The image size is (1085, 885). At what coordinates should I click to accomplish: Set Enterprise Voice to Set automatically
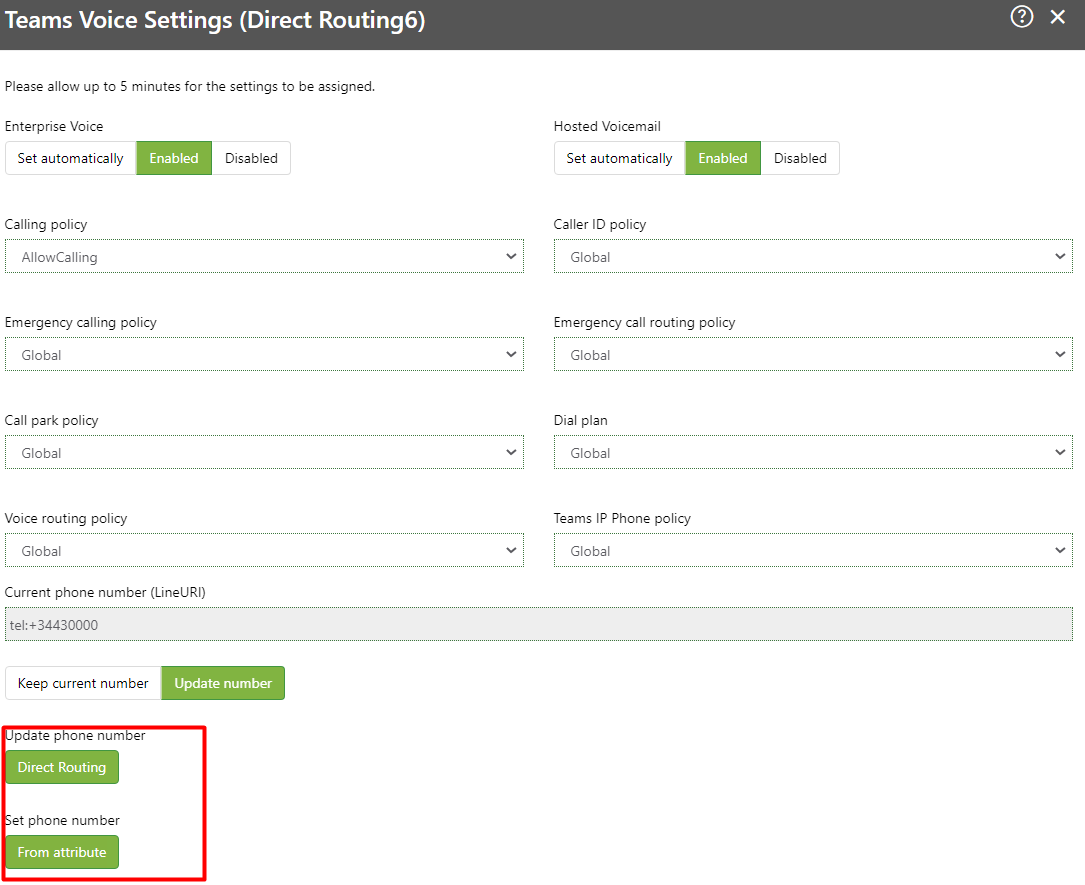[71, 158]
